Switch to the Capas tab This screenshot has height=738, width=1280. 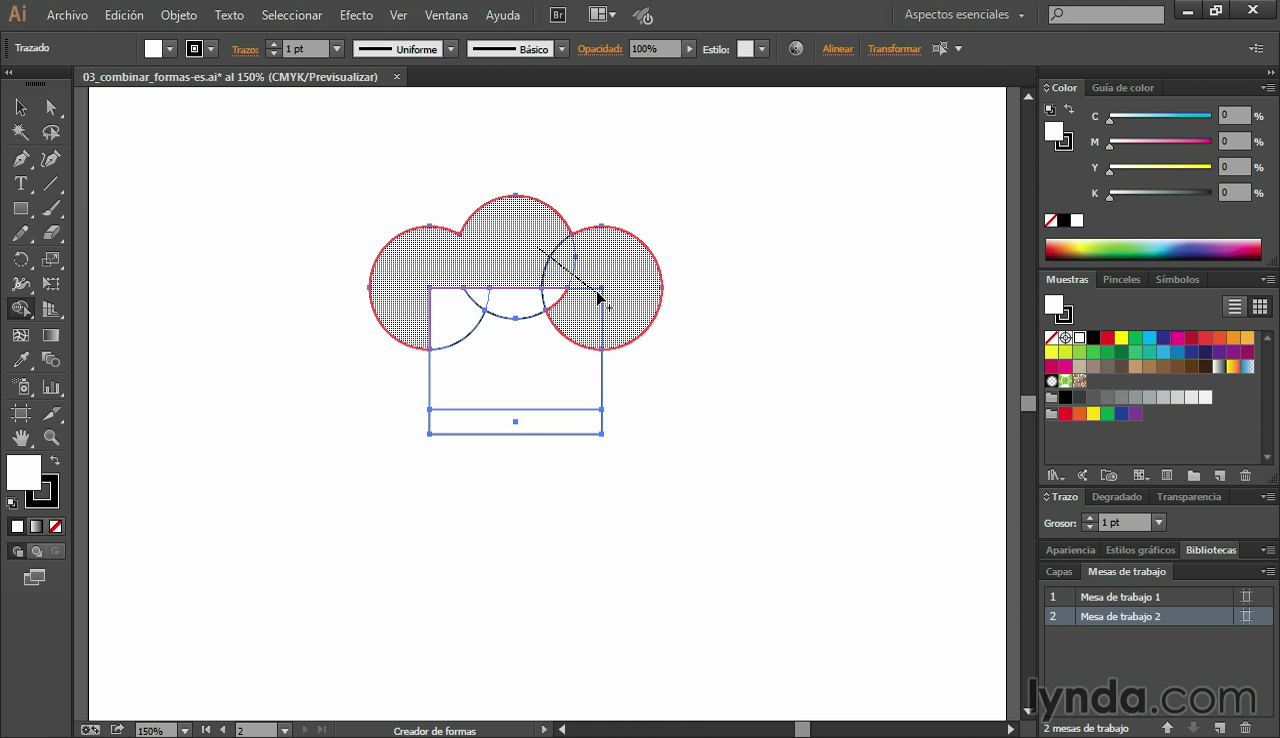1059,572
